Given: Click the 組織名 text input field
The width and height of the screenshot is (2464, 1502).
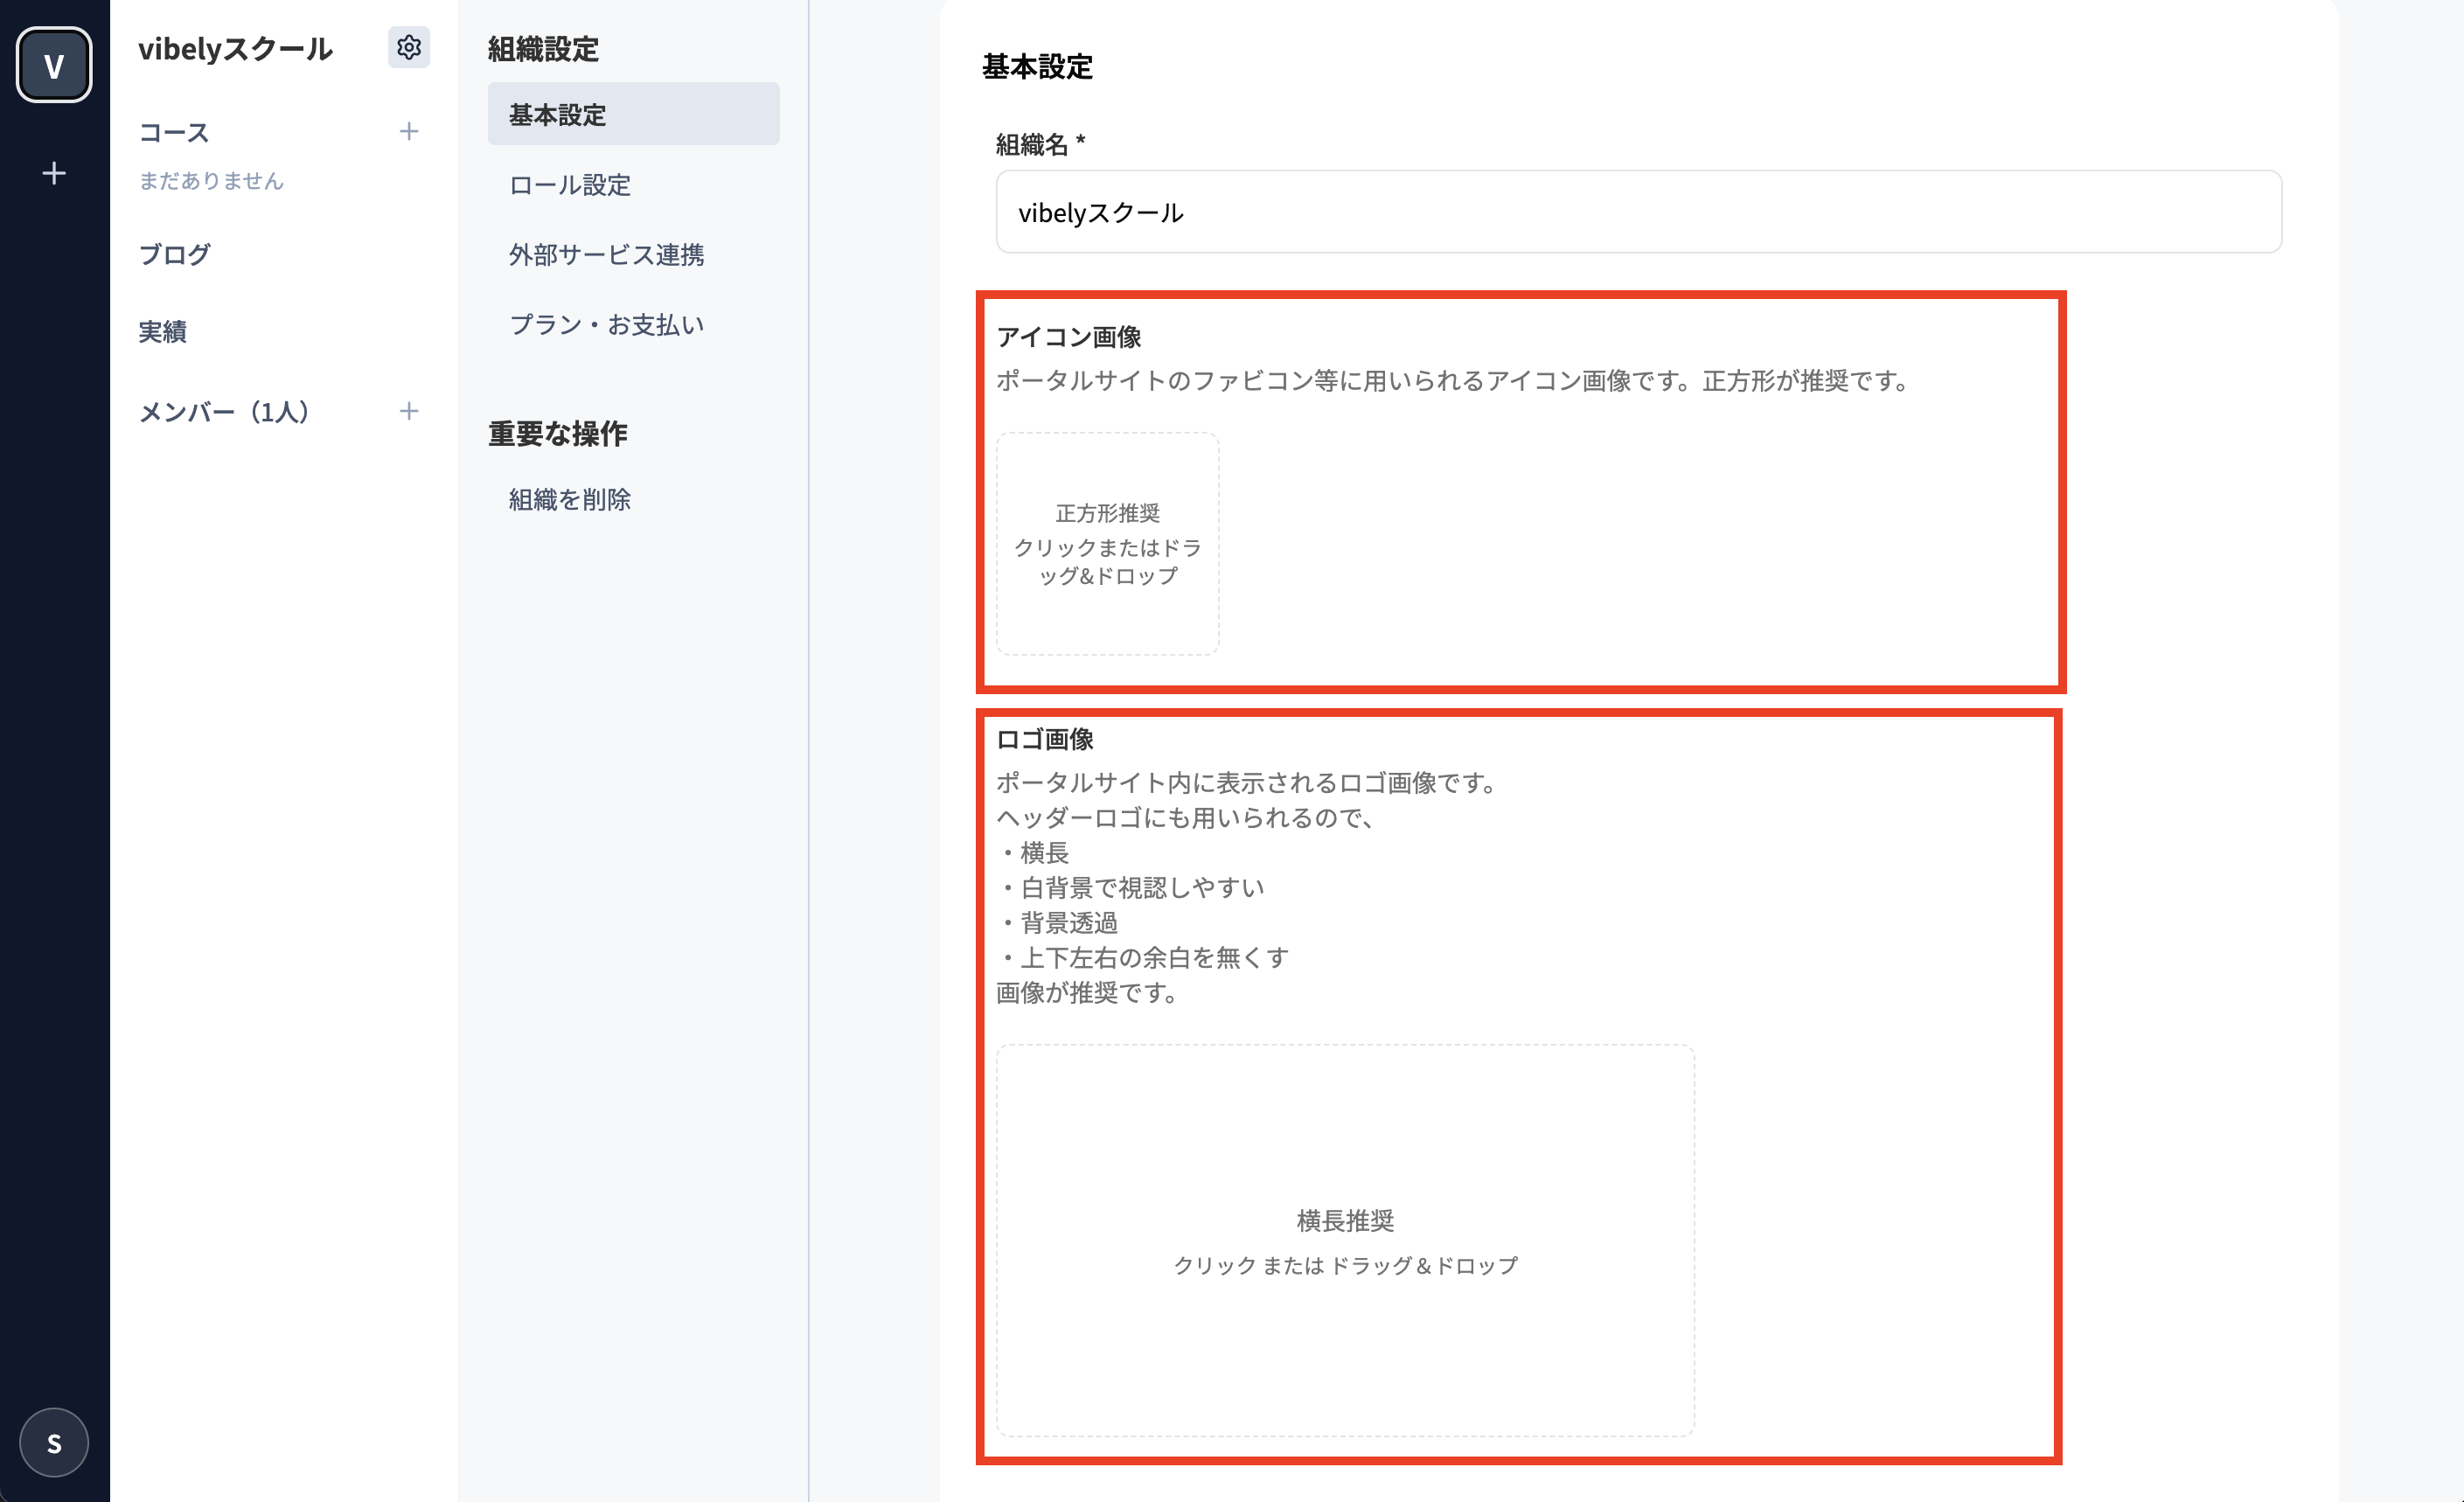Looking at the screenshot, I should click(1638, 212).
